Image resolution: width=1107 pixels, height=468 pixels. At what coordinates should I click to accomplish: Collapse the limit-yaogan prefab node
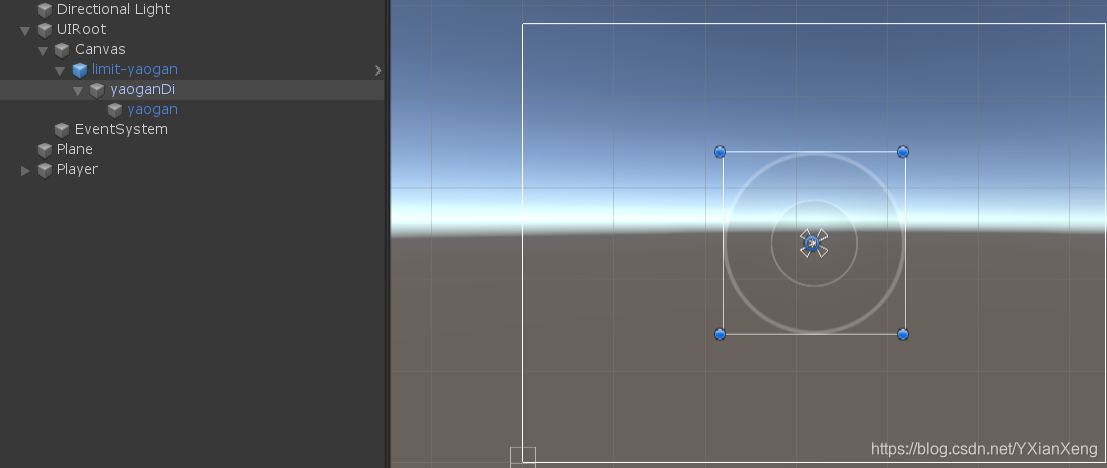[x=61, y=71]
